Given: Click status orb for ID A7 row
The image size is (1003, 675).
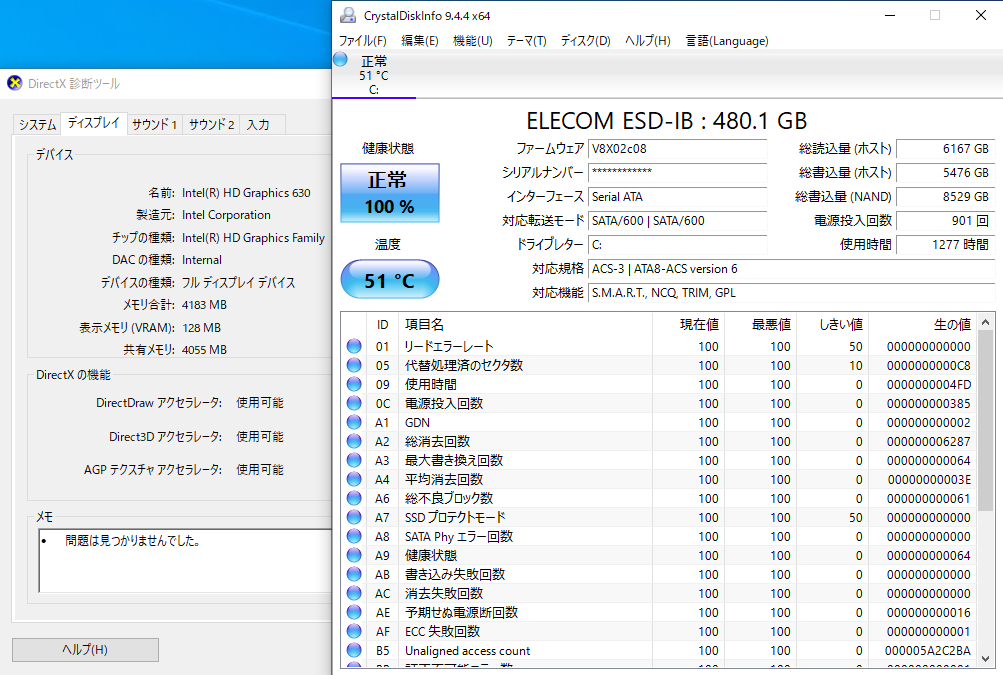Looking at the screenshot, I should coord(354,518).
